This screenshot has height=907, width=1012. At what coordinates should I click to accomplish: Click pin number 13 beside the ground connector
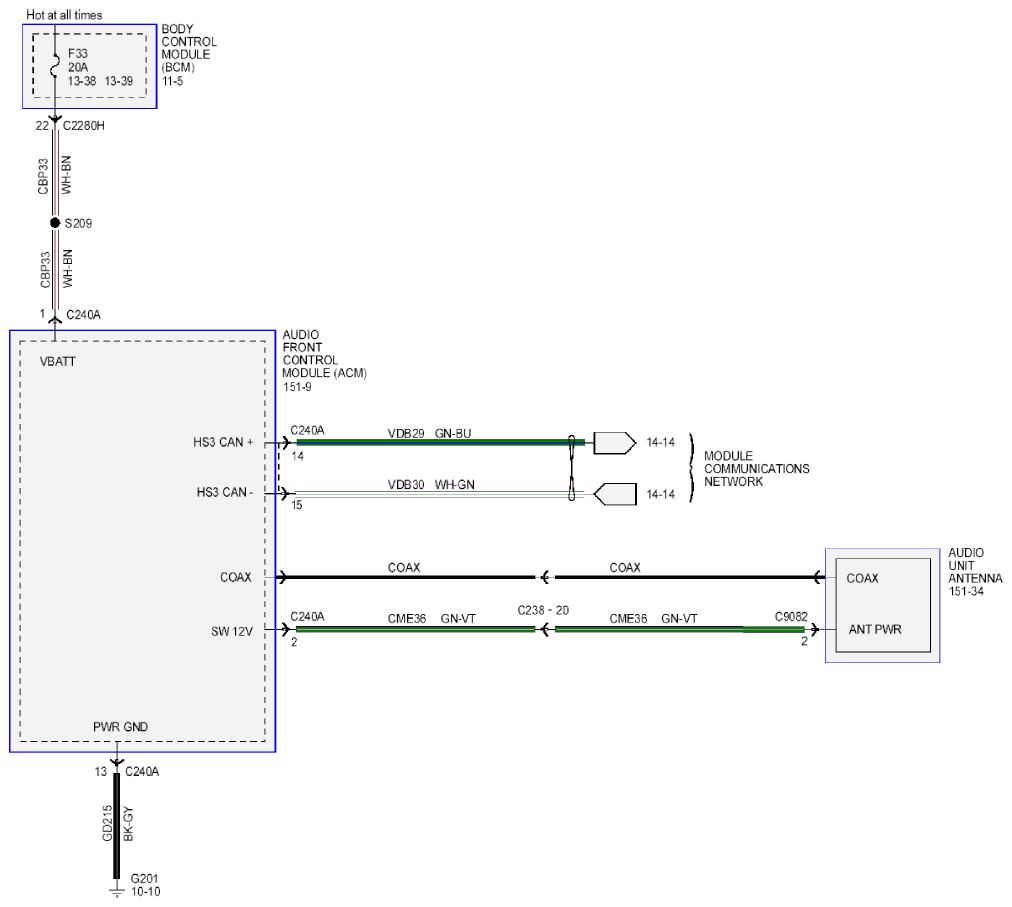(x=101, y=771)
